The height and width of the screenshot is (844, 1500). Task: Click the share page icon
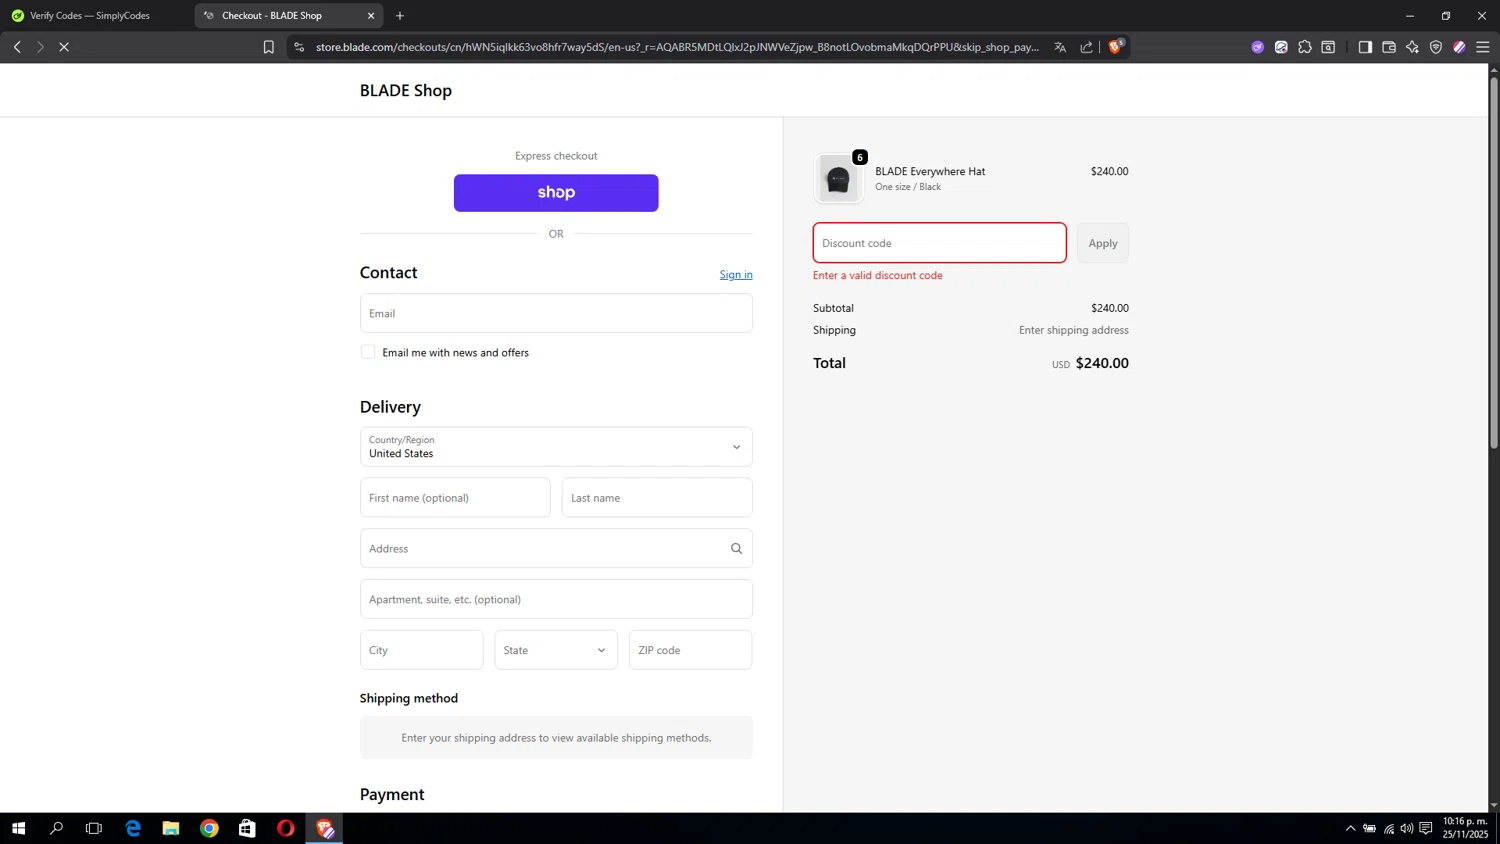coord(1086,47)
